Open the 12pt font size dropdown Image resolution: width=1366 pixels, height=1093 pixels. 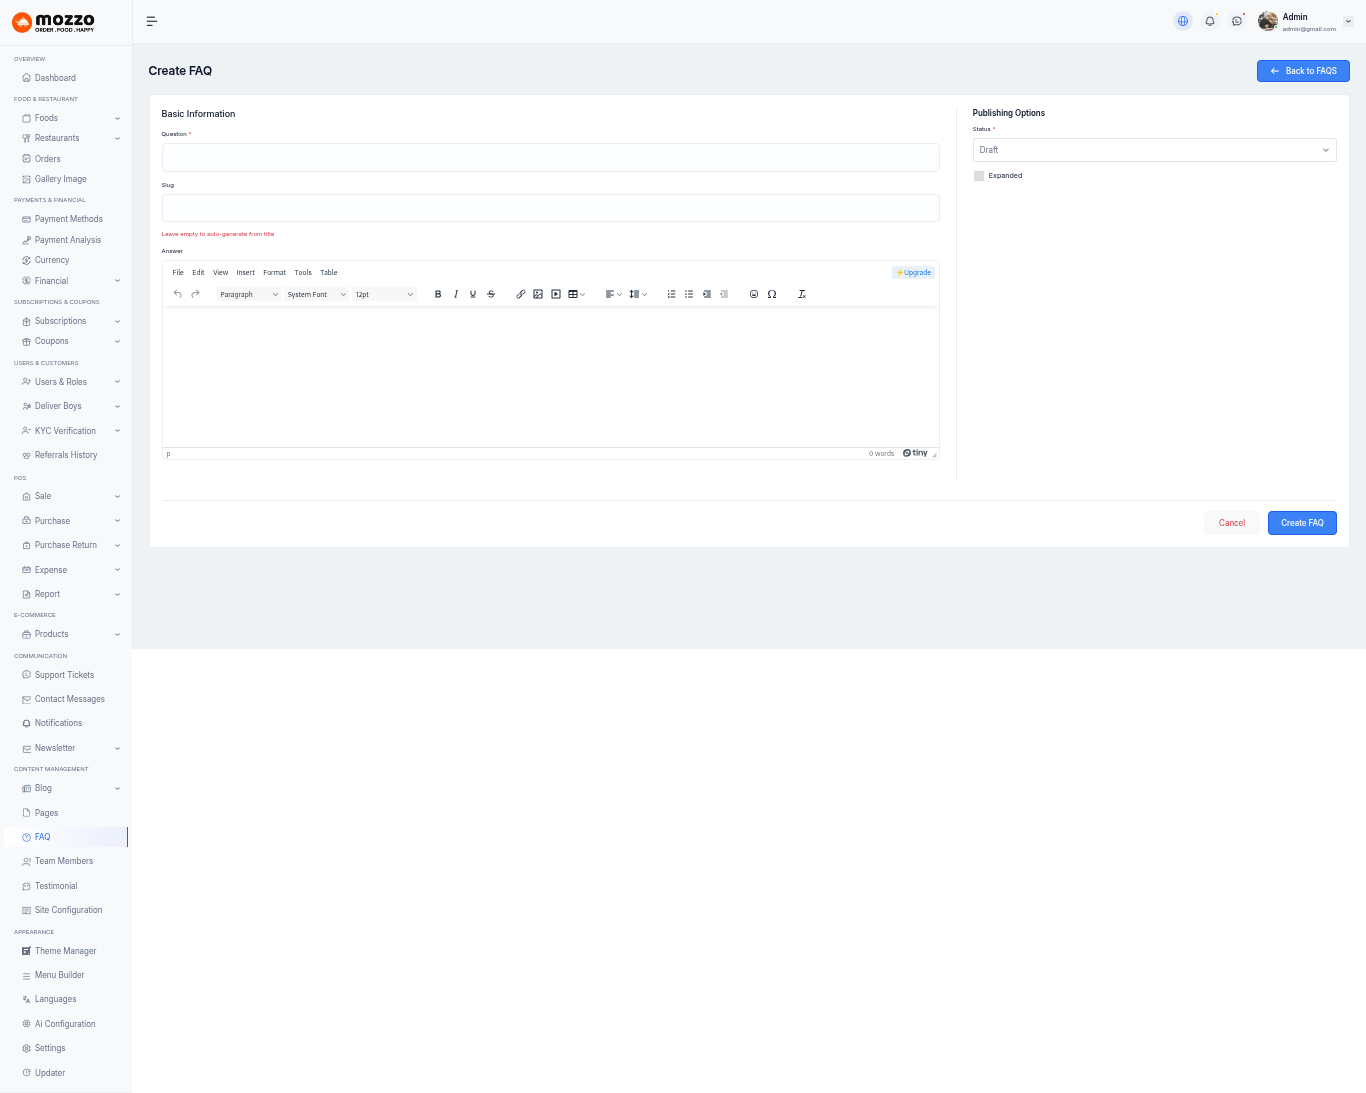click(384, 294)
